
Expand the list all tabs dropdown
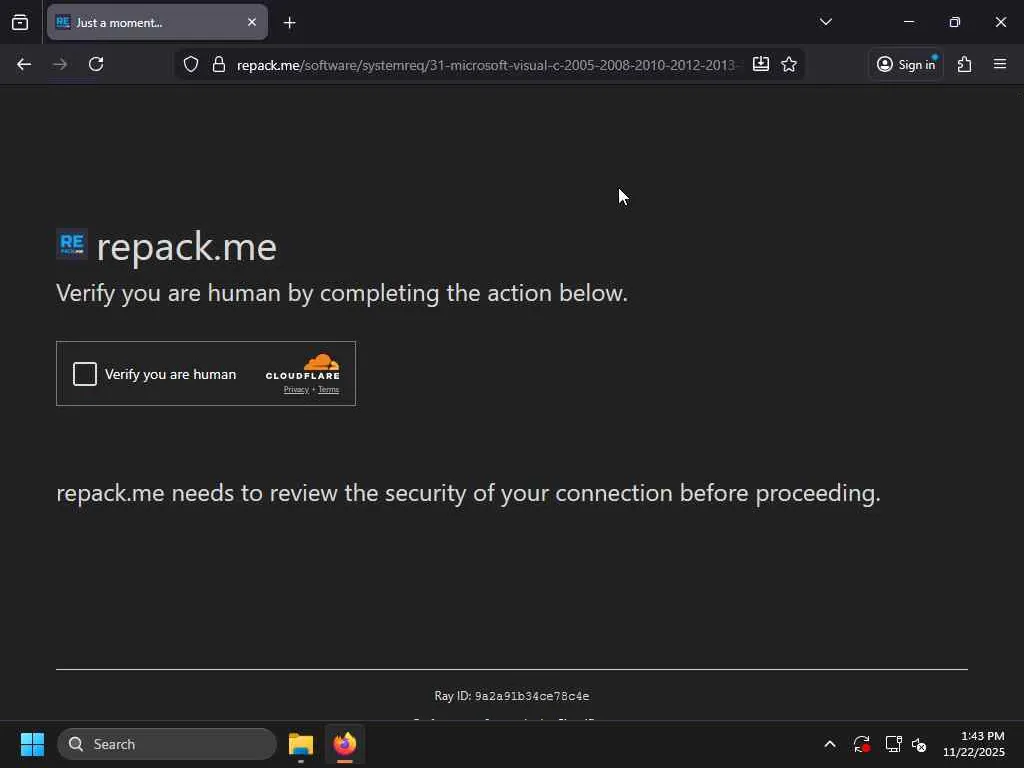(826, 22)
